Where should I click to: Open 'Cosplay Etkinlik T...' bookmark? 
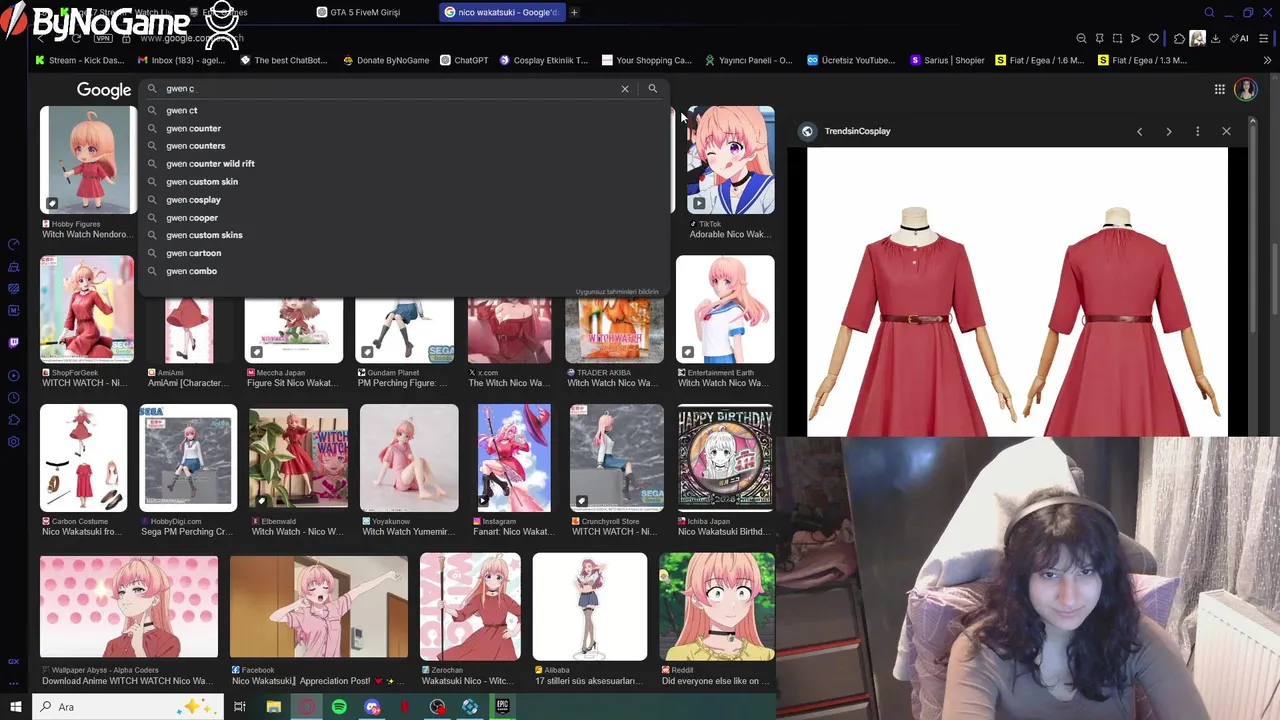[x=543, y=60]
